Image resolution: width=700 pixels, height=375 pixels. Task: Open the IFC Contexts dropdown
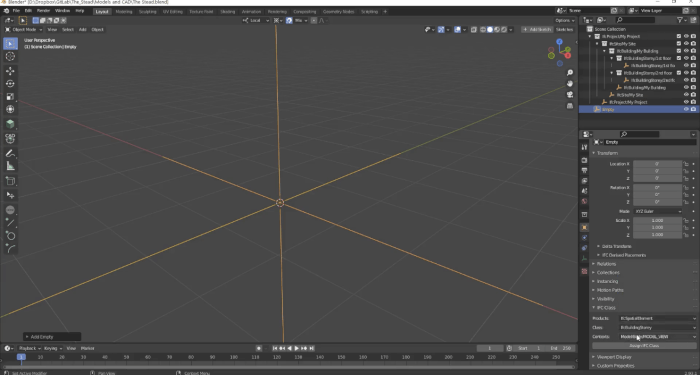pos(658,337)
